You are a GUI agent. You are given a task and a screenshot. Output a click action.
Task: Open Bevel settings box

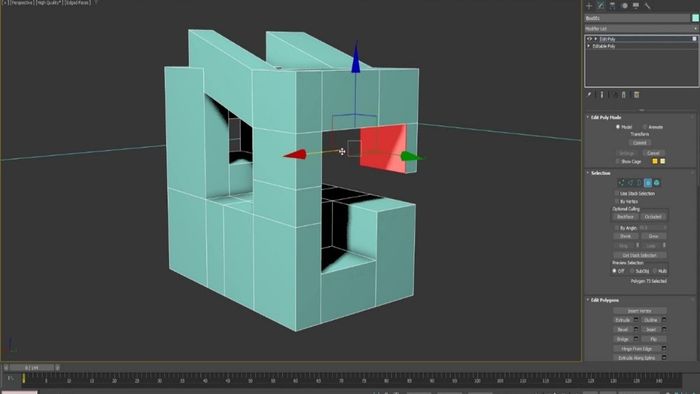point(636,329)
